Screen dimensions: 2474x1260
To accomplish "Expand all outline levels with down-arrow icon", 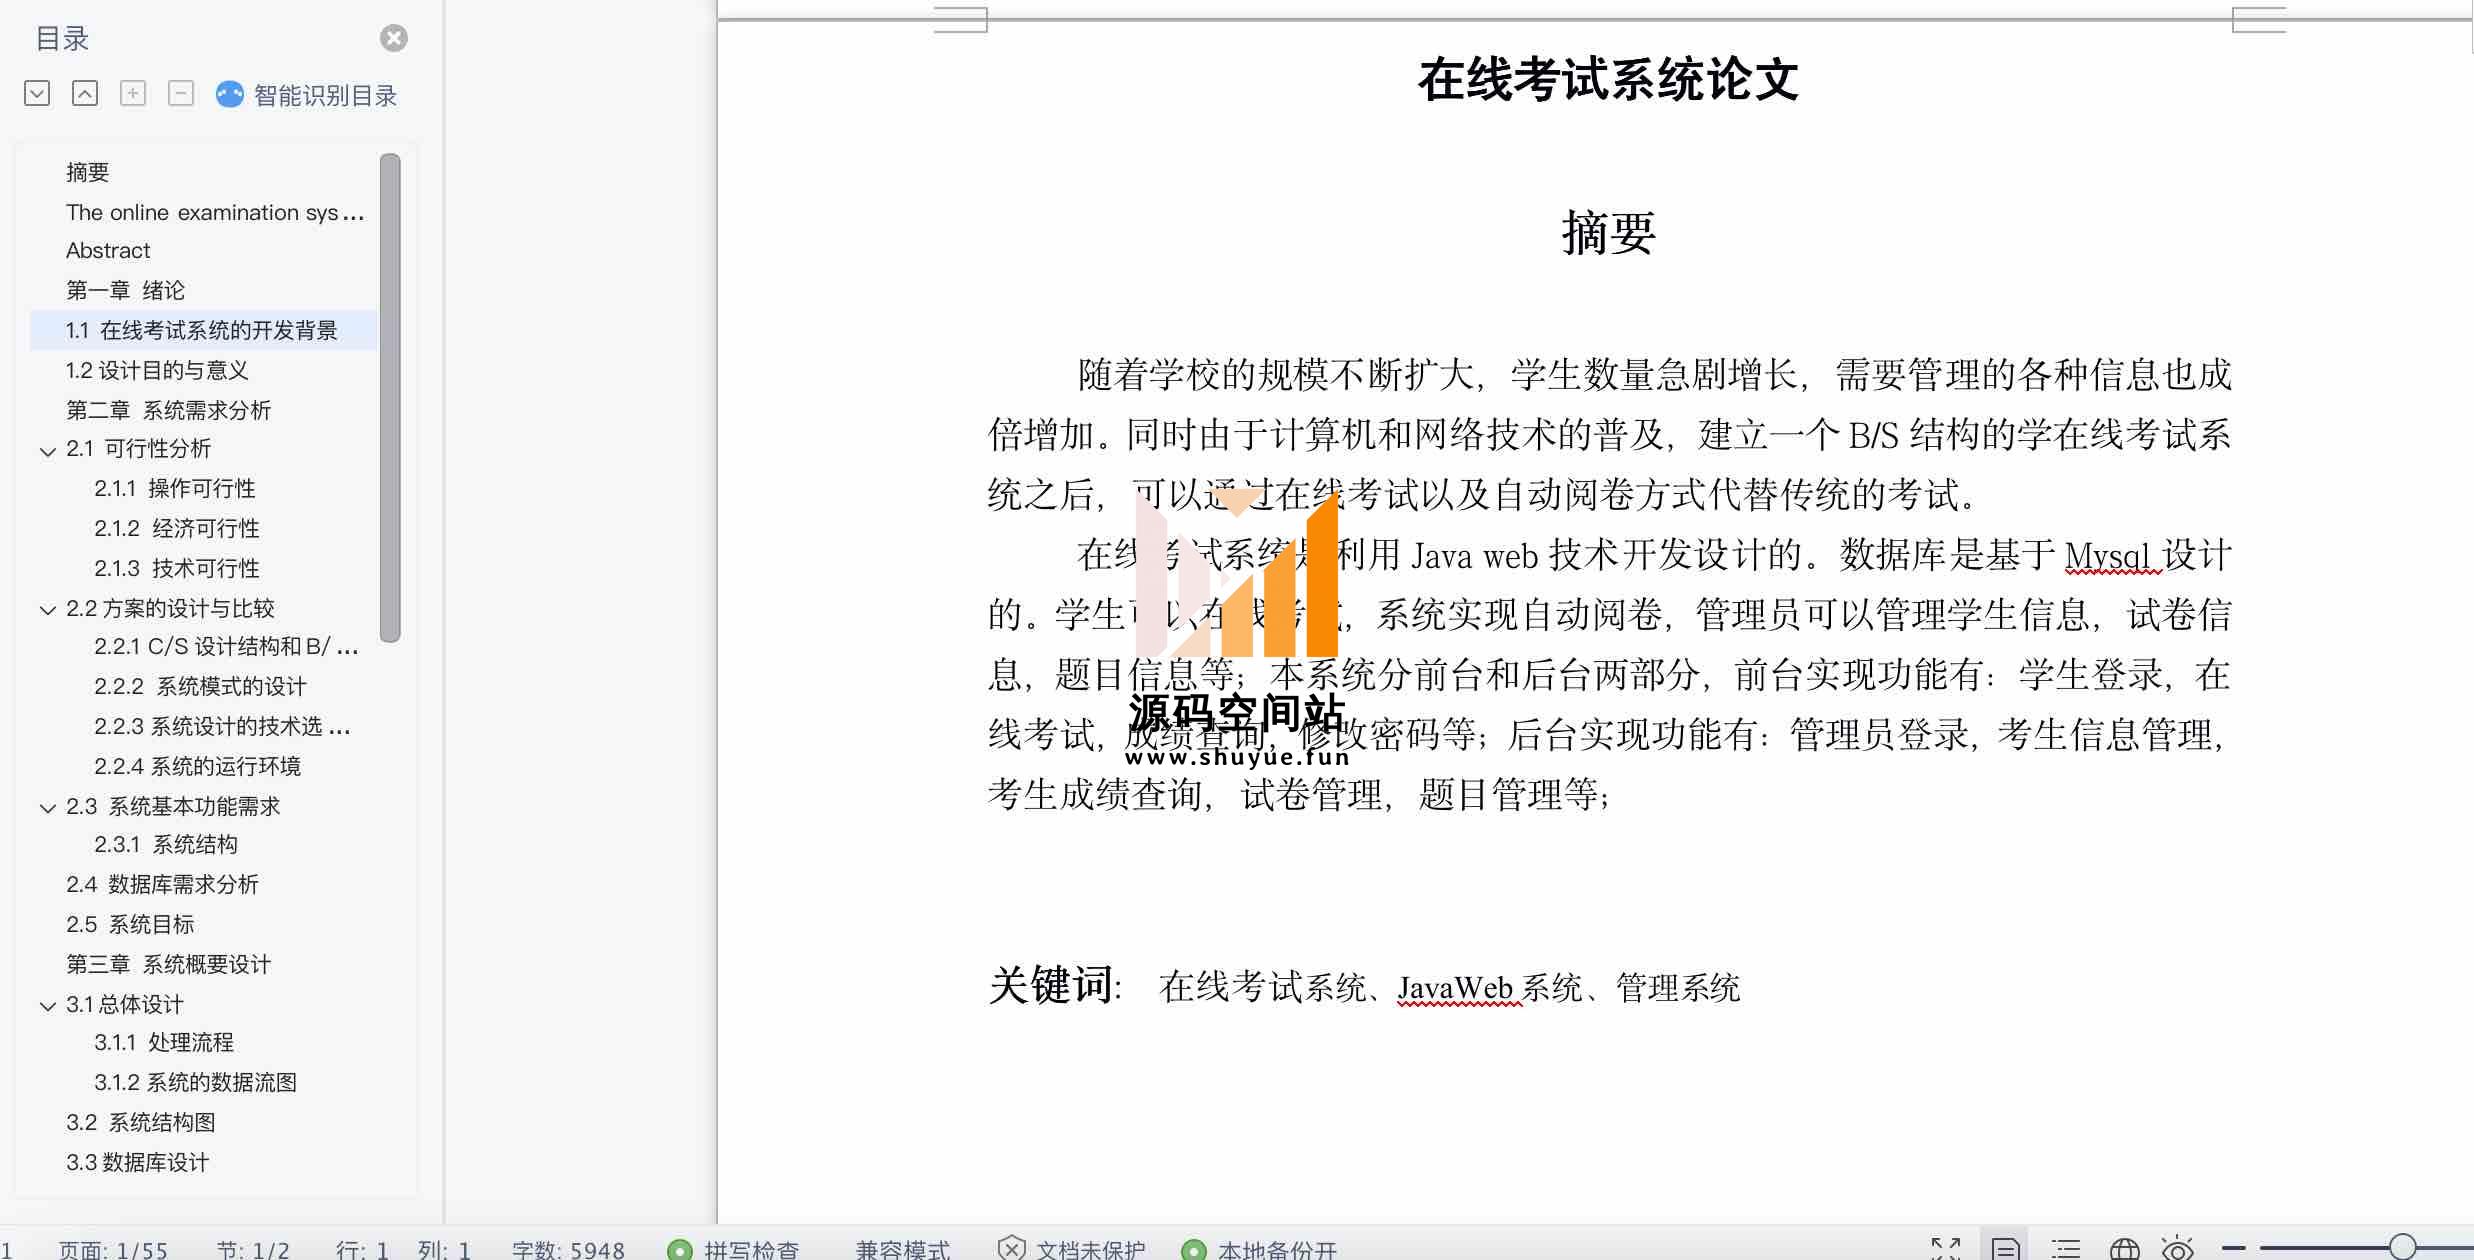I will point(37,94).
